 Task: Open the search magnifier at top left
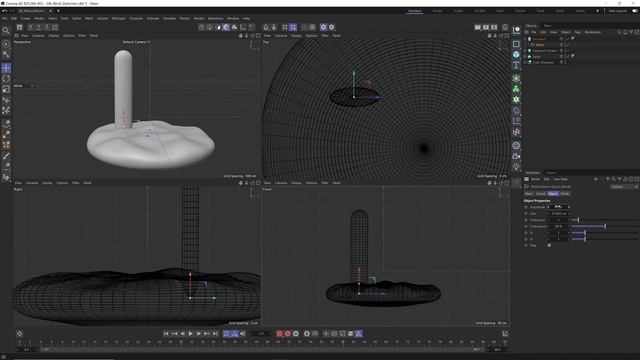coord(6,31)
